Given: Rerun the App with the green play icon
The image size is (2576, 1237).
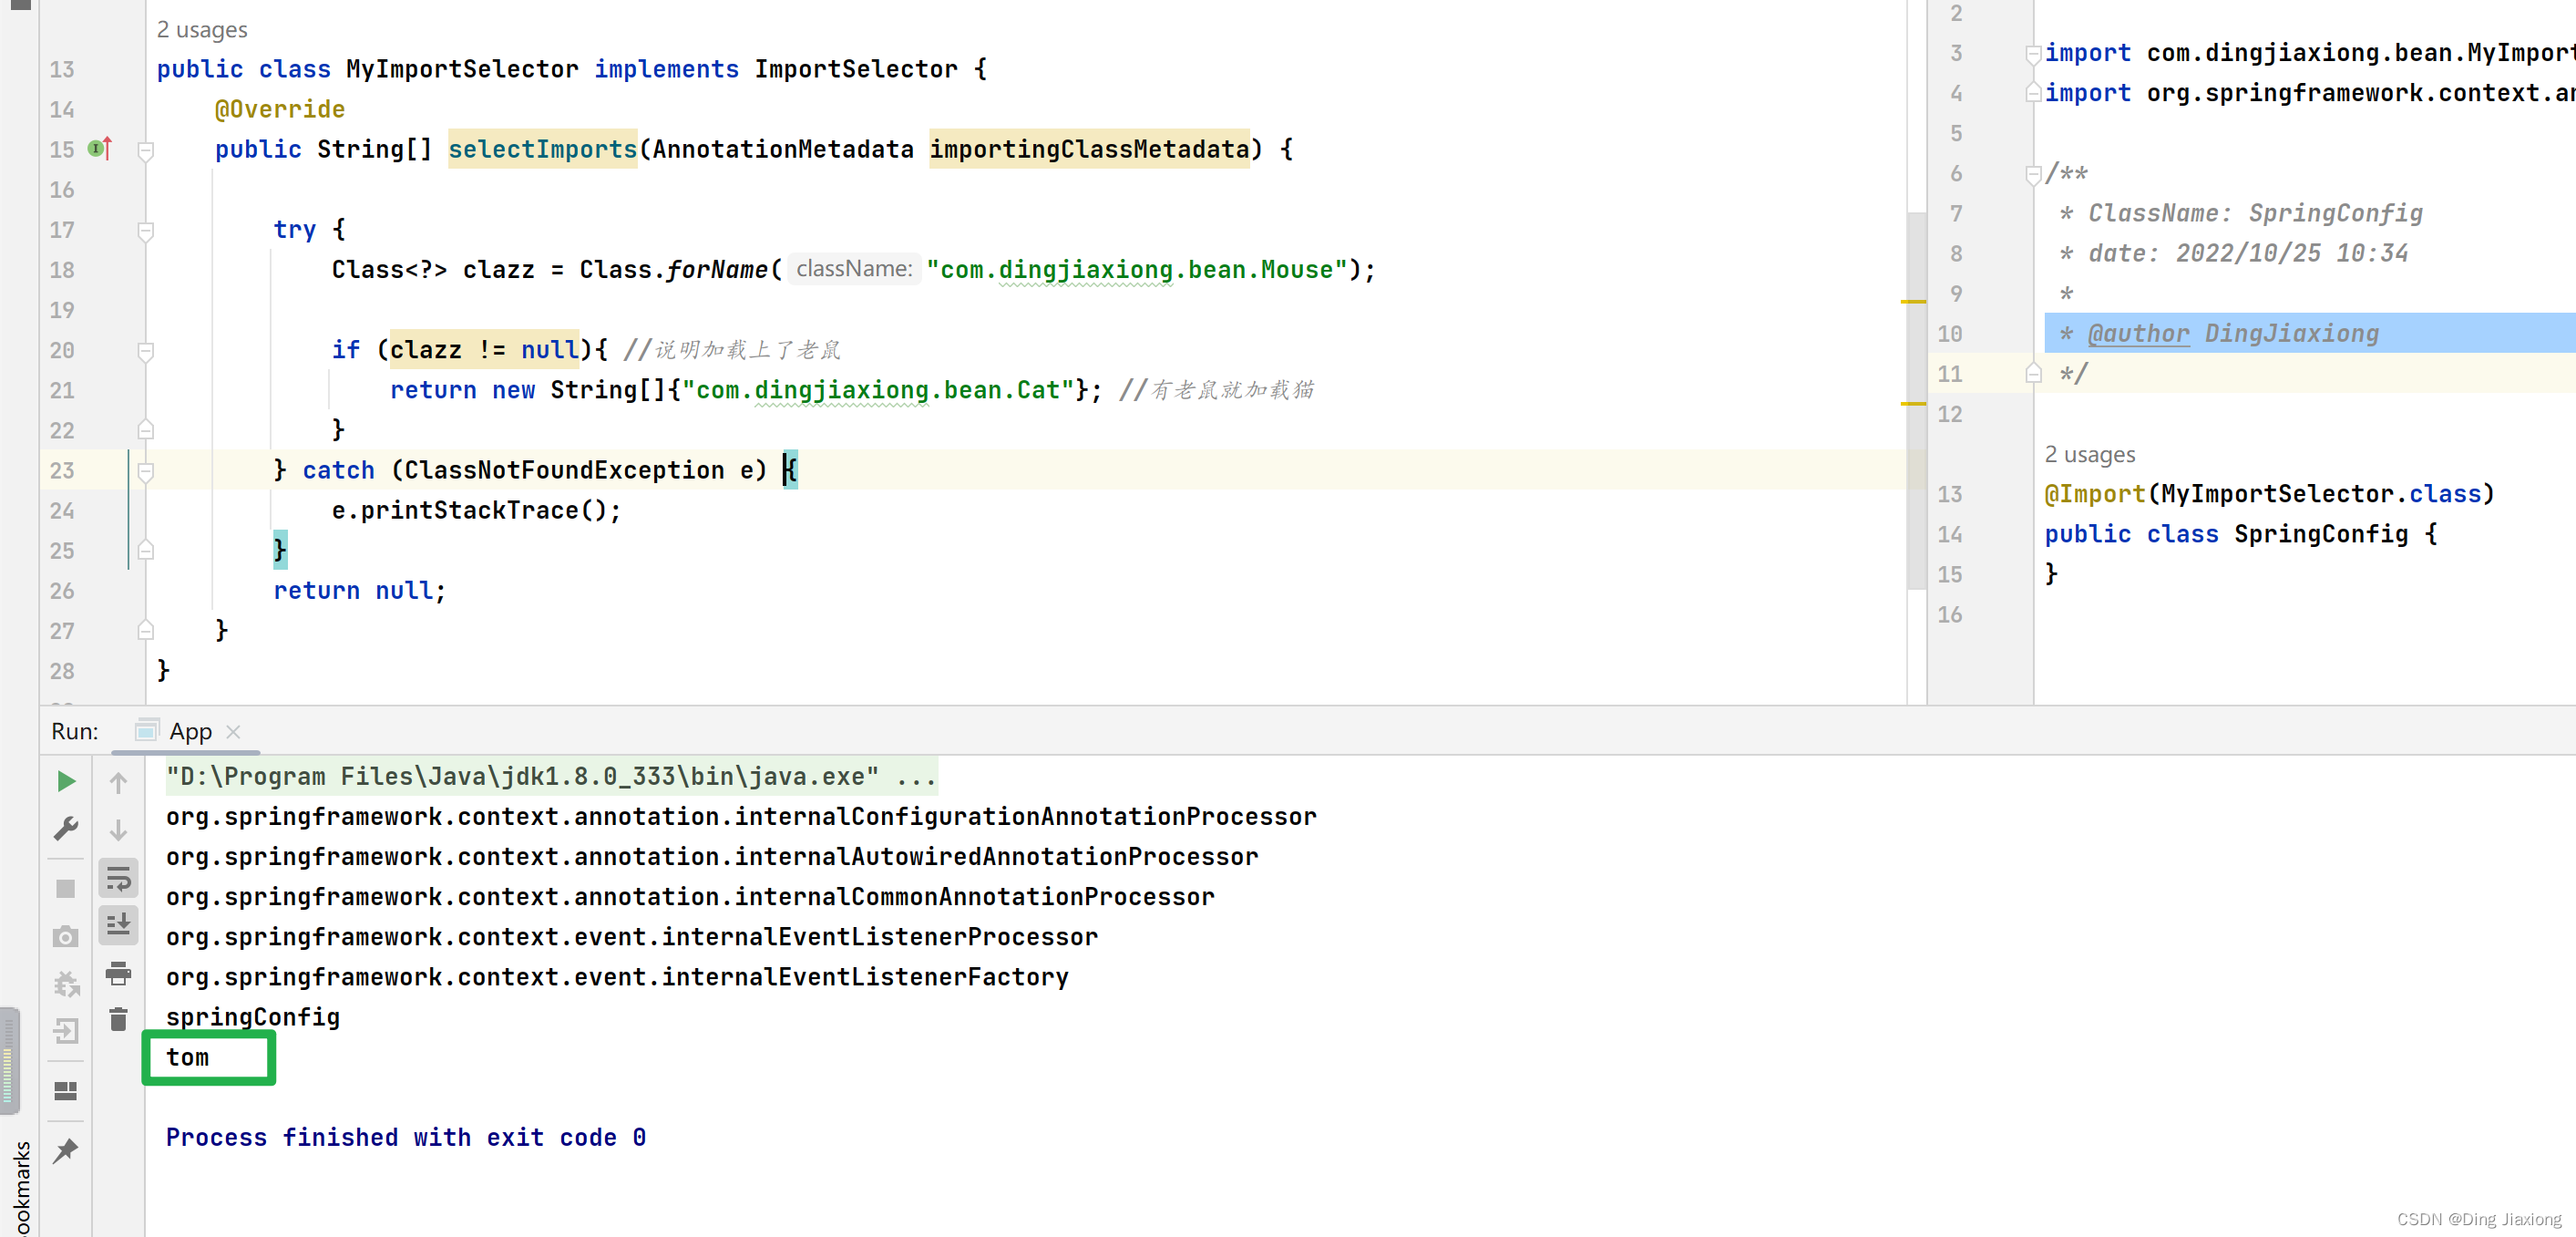Looking at the screenshot, I should pos(66,781).
